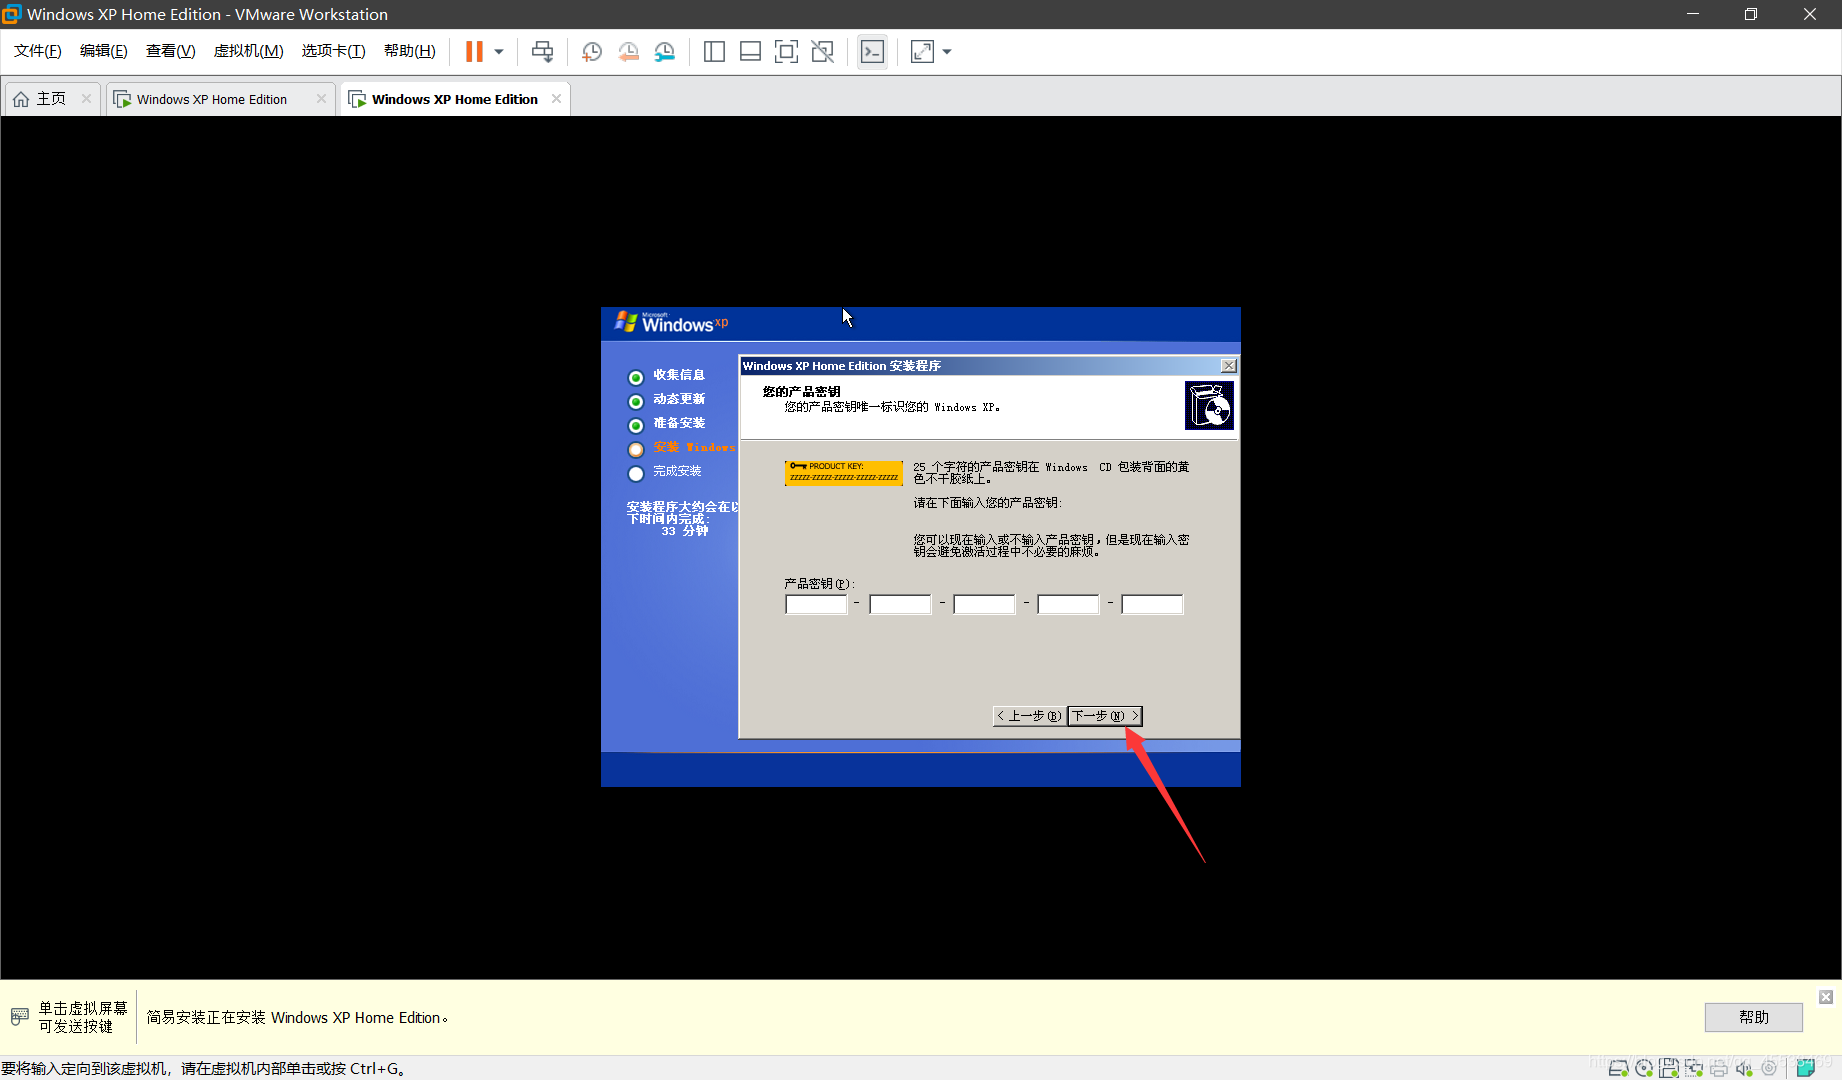Click the webcam device status icon
Image resolution: width=1842 pixels, height=1080 pixels.
(1768, 1069)
